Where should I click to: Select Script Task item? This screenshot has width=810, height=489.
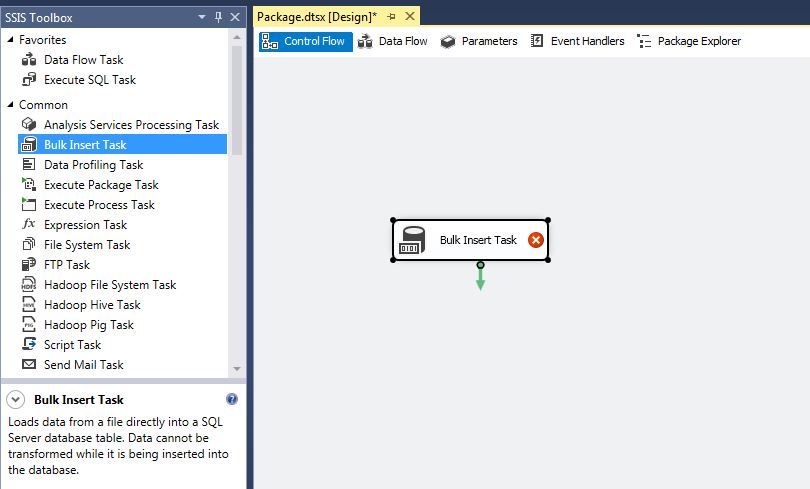tap(72, 344)
